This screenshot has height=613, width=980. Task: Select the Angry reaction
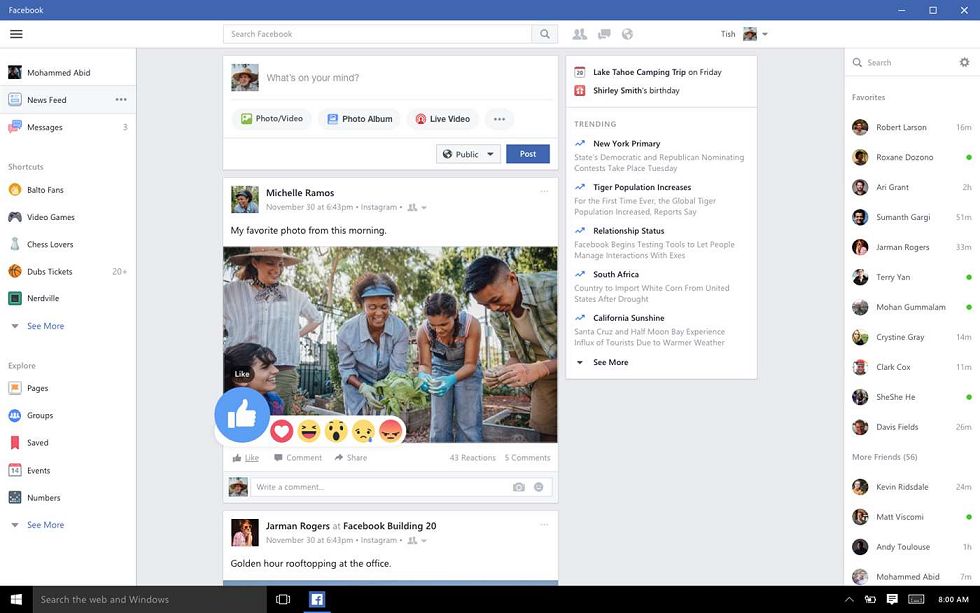391,430
